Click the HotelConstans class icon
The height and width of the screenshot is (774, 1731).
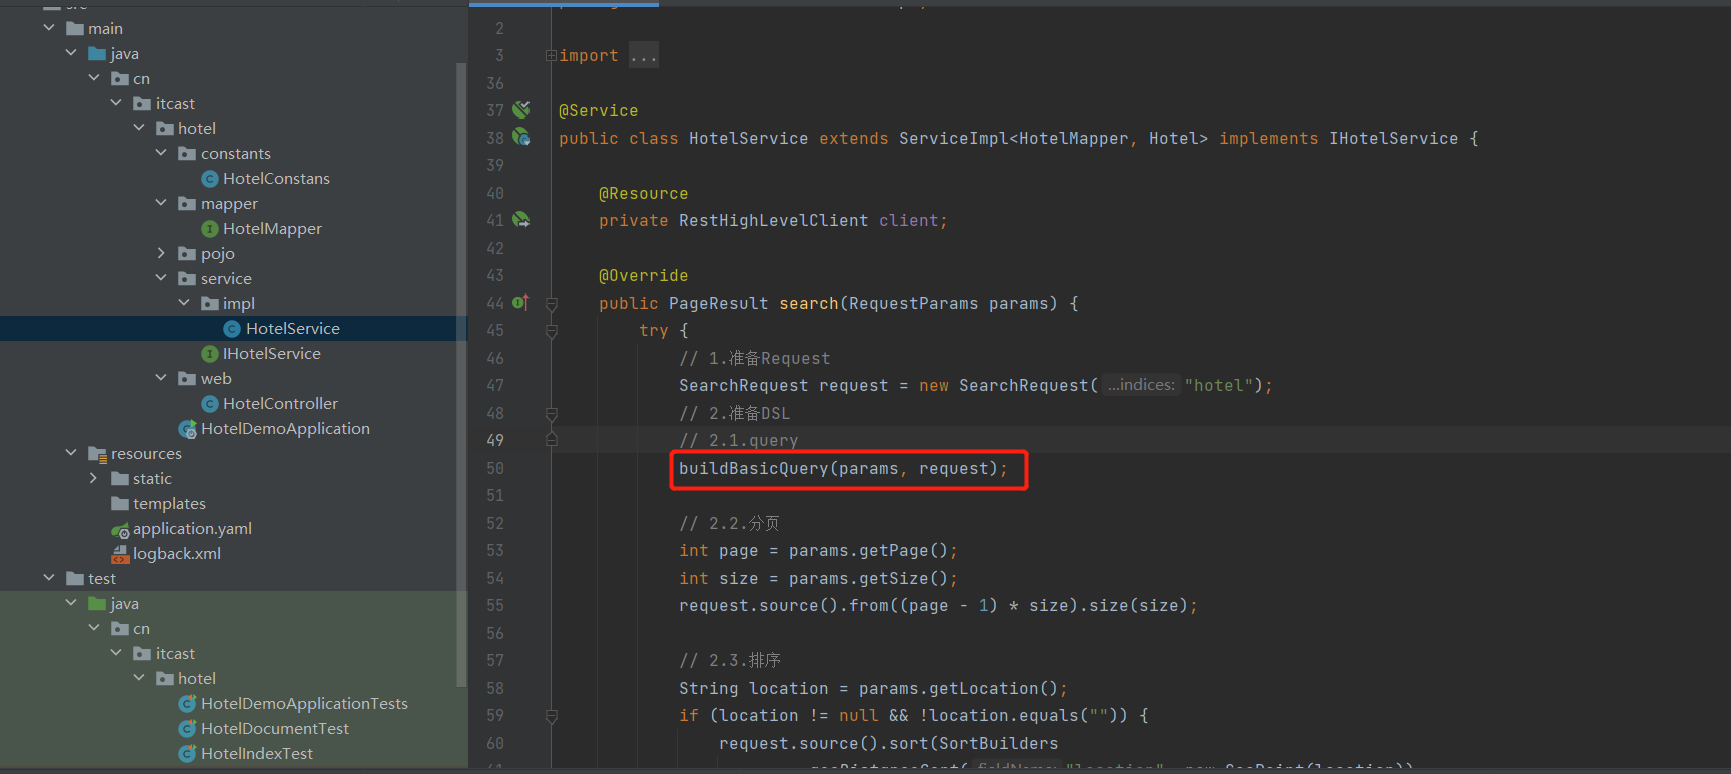210,179
